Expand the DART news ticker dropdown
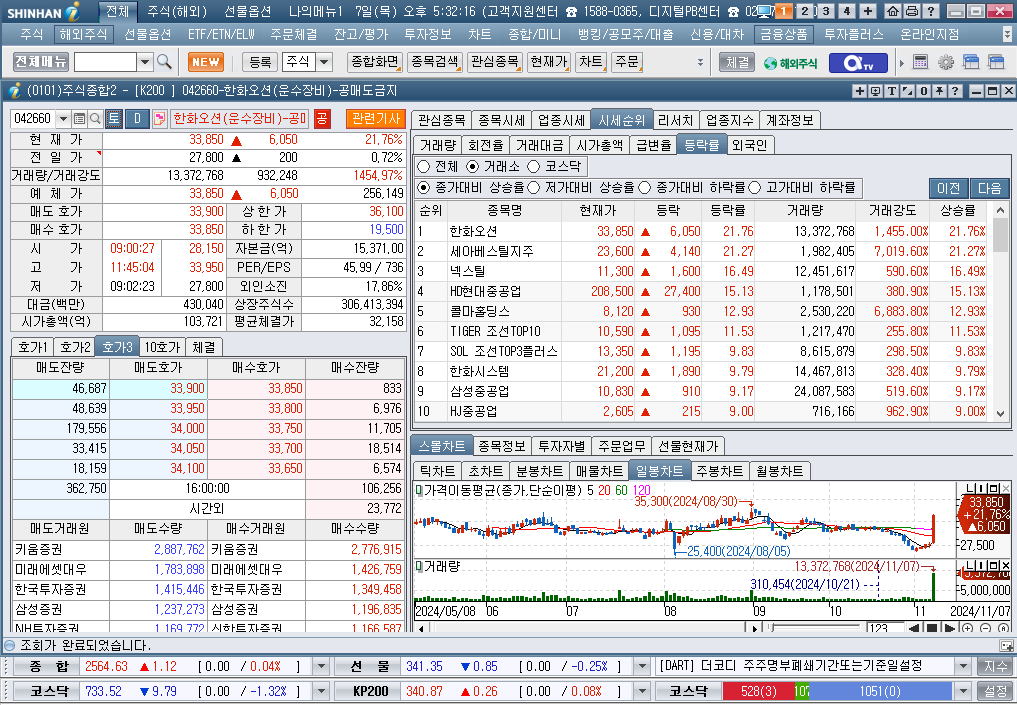Screen dimensions: 1017x705 click(963, 666)
